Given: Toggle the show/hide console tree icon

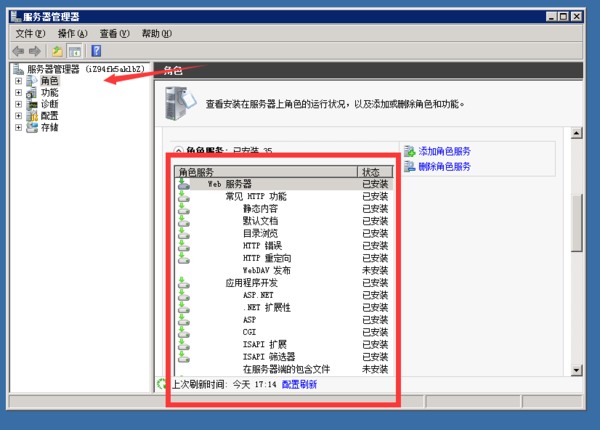Looking at the screenshot, I should coord(75,51).
